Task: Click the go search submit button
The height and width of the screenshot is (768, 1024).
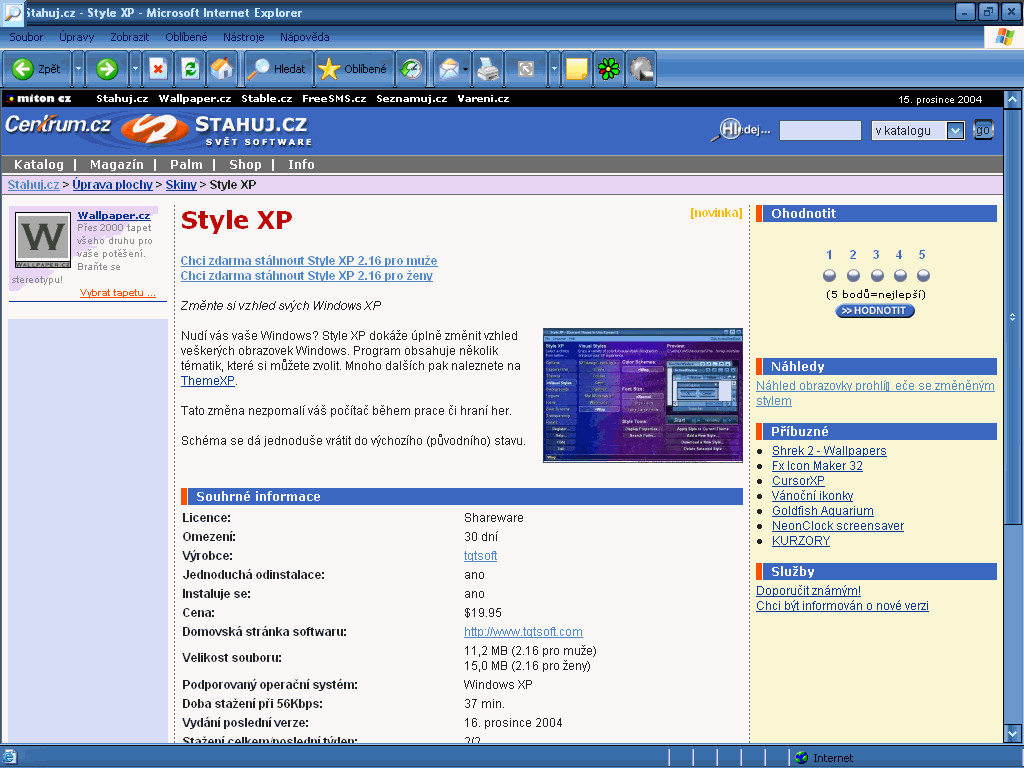Action: point(983,130)
